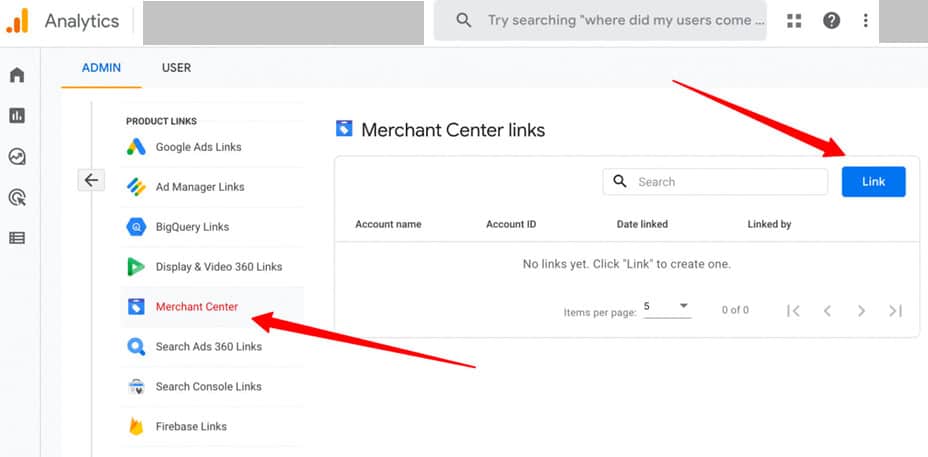928x457 pixels.
Task: Click the Display & Video 360 icon
Action: [x=136, y=267]
